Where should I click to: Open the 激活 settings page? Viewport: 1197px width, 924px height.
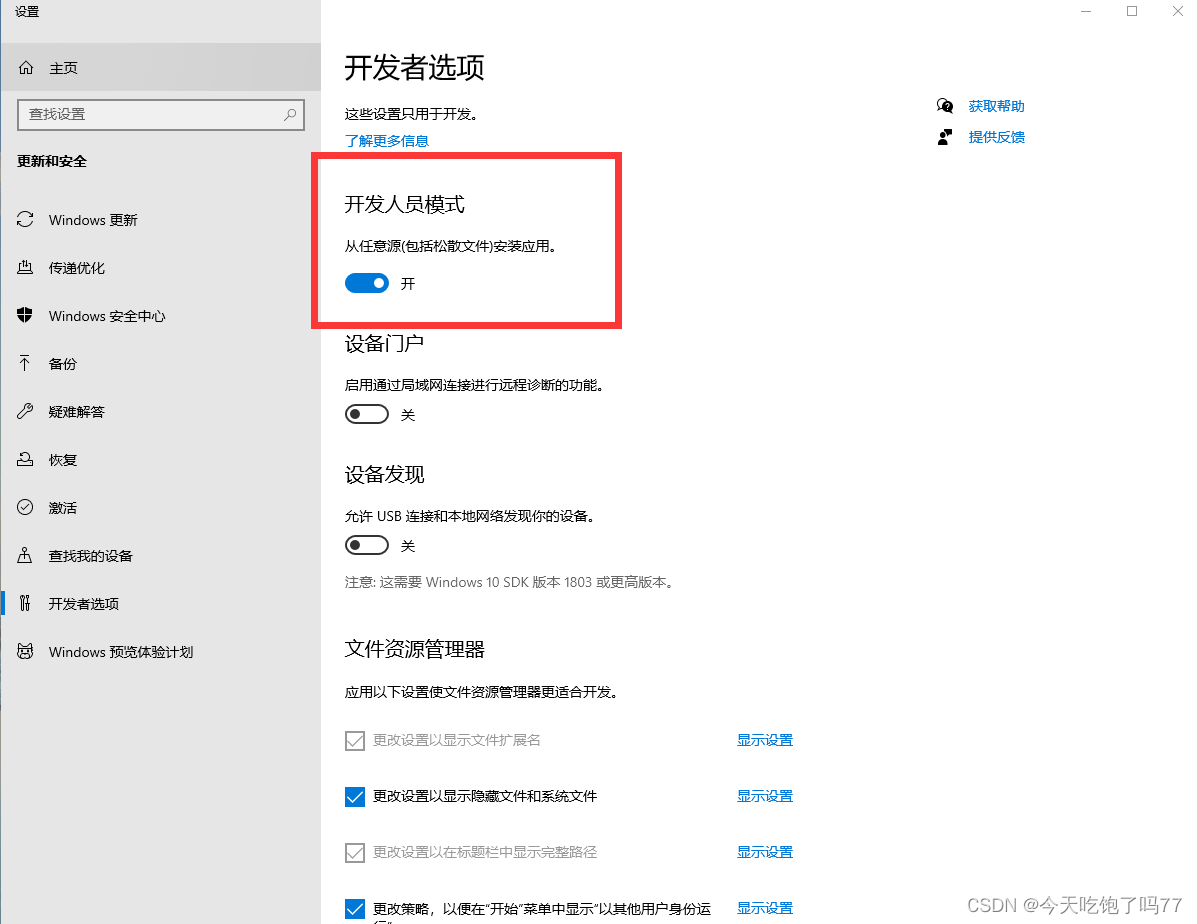63,507
